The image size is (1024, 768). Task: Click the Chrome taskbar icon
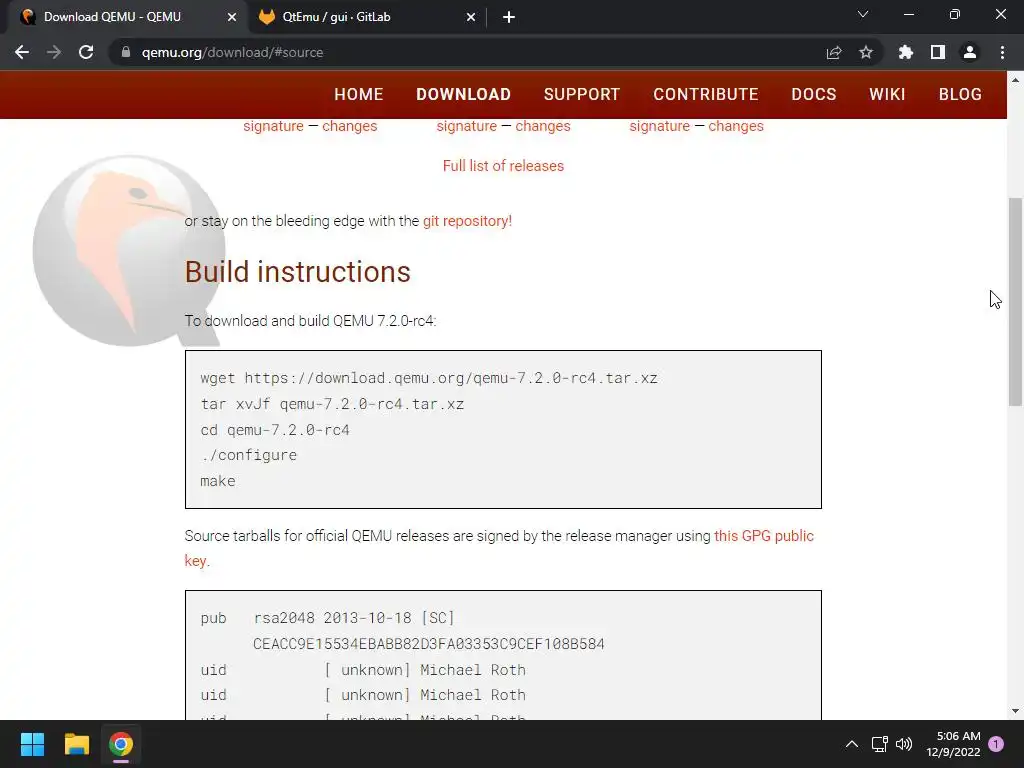click(x=121, y=744)
